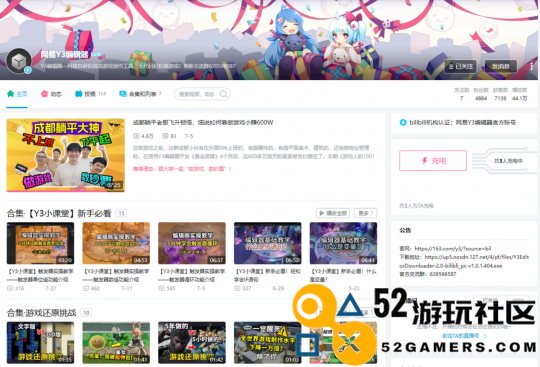Click the 合集和列表 tab icon
The width and height of the screenshot is (540, 367).
pos(123,94)
